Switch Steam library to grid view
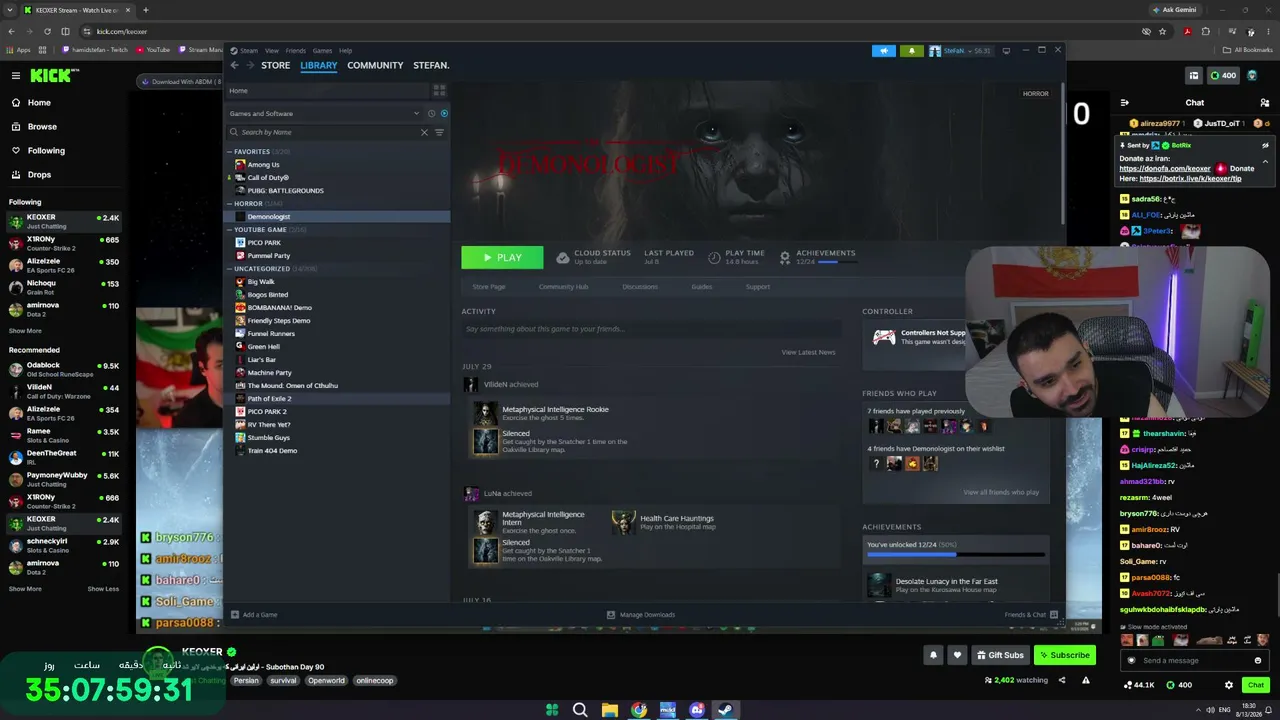Screen dimensions: 1280x720 [x=439, y=90]
